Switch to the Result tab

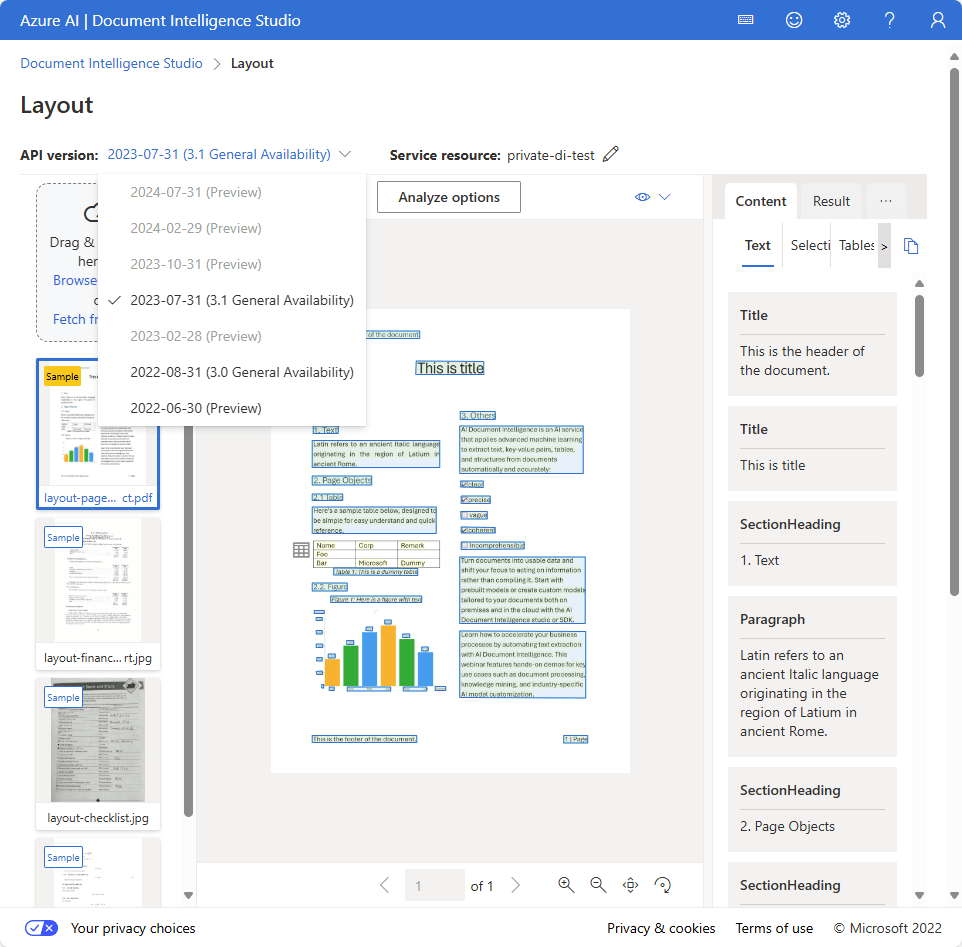831,201
